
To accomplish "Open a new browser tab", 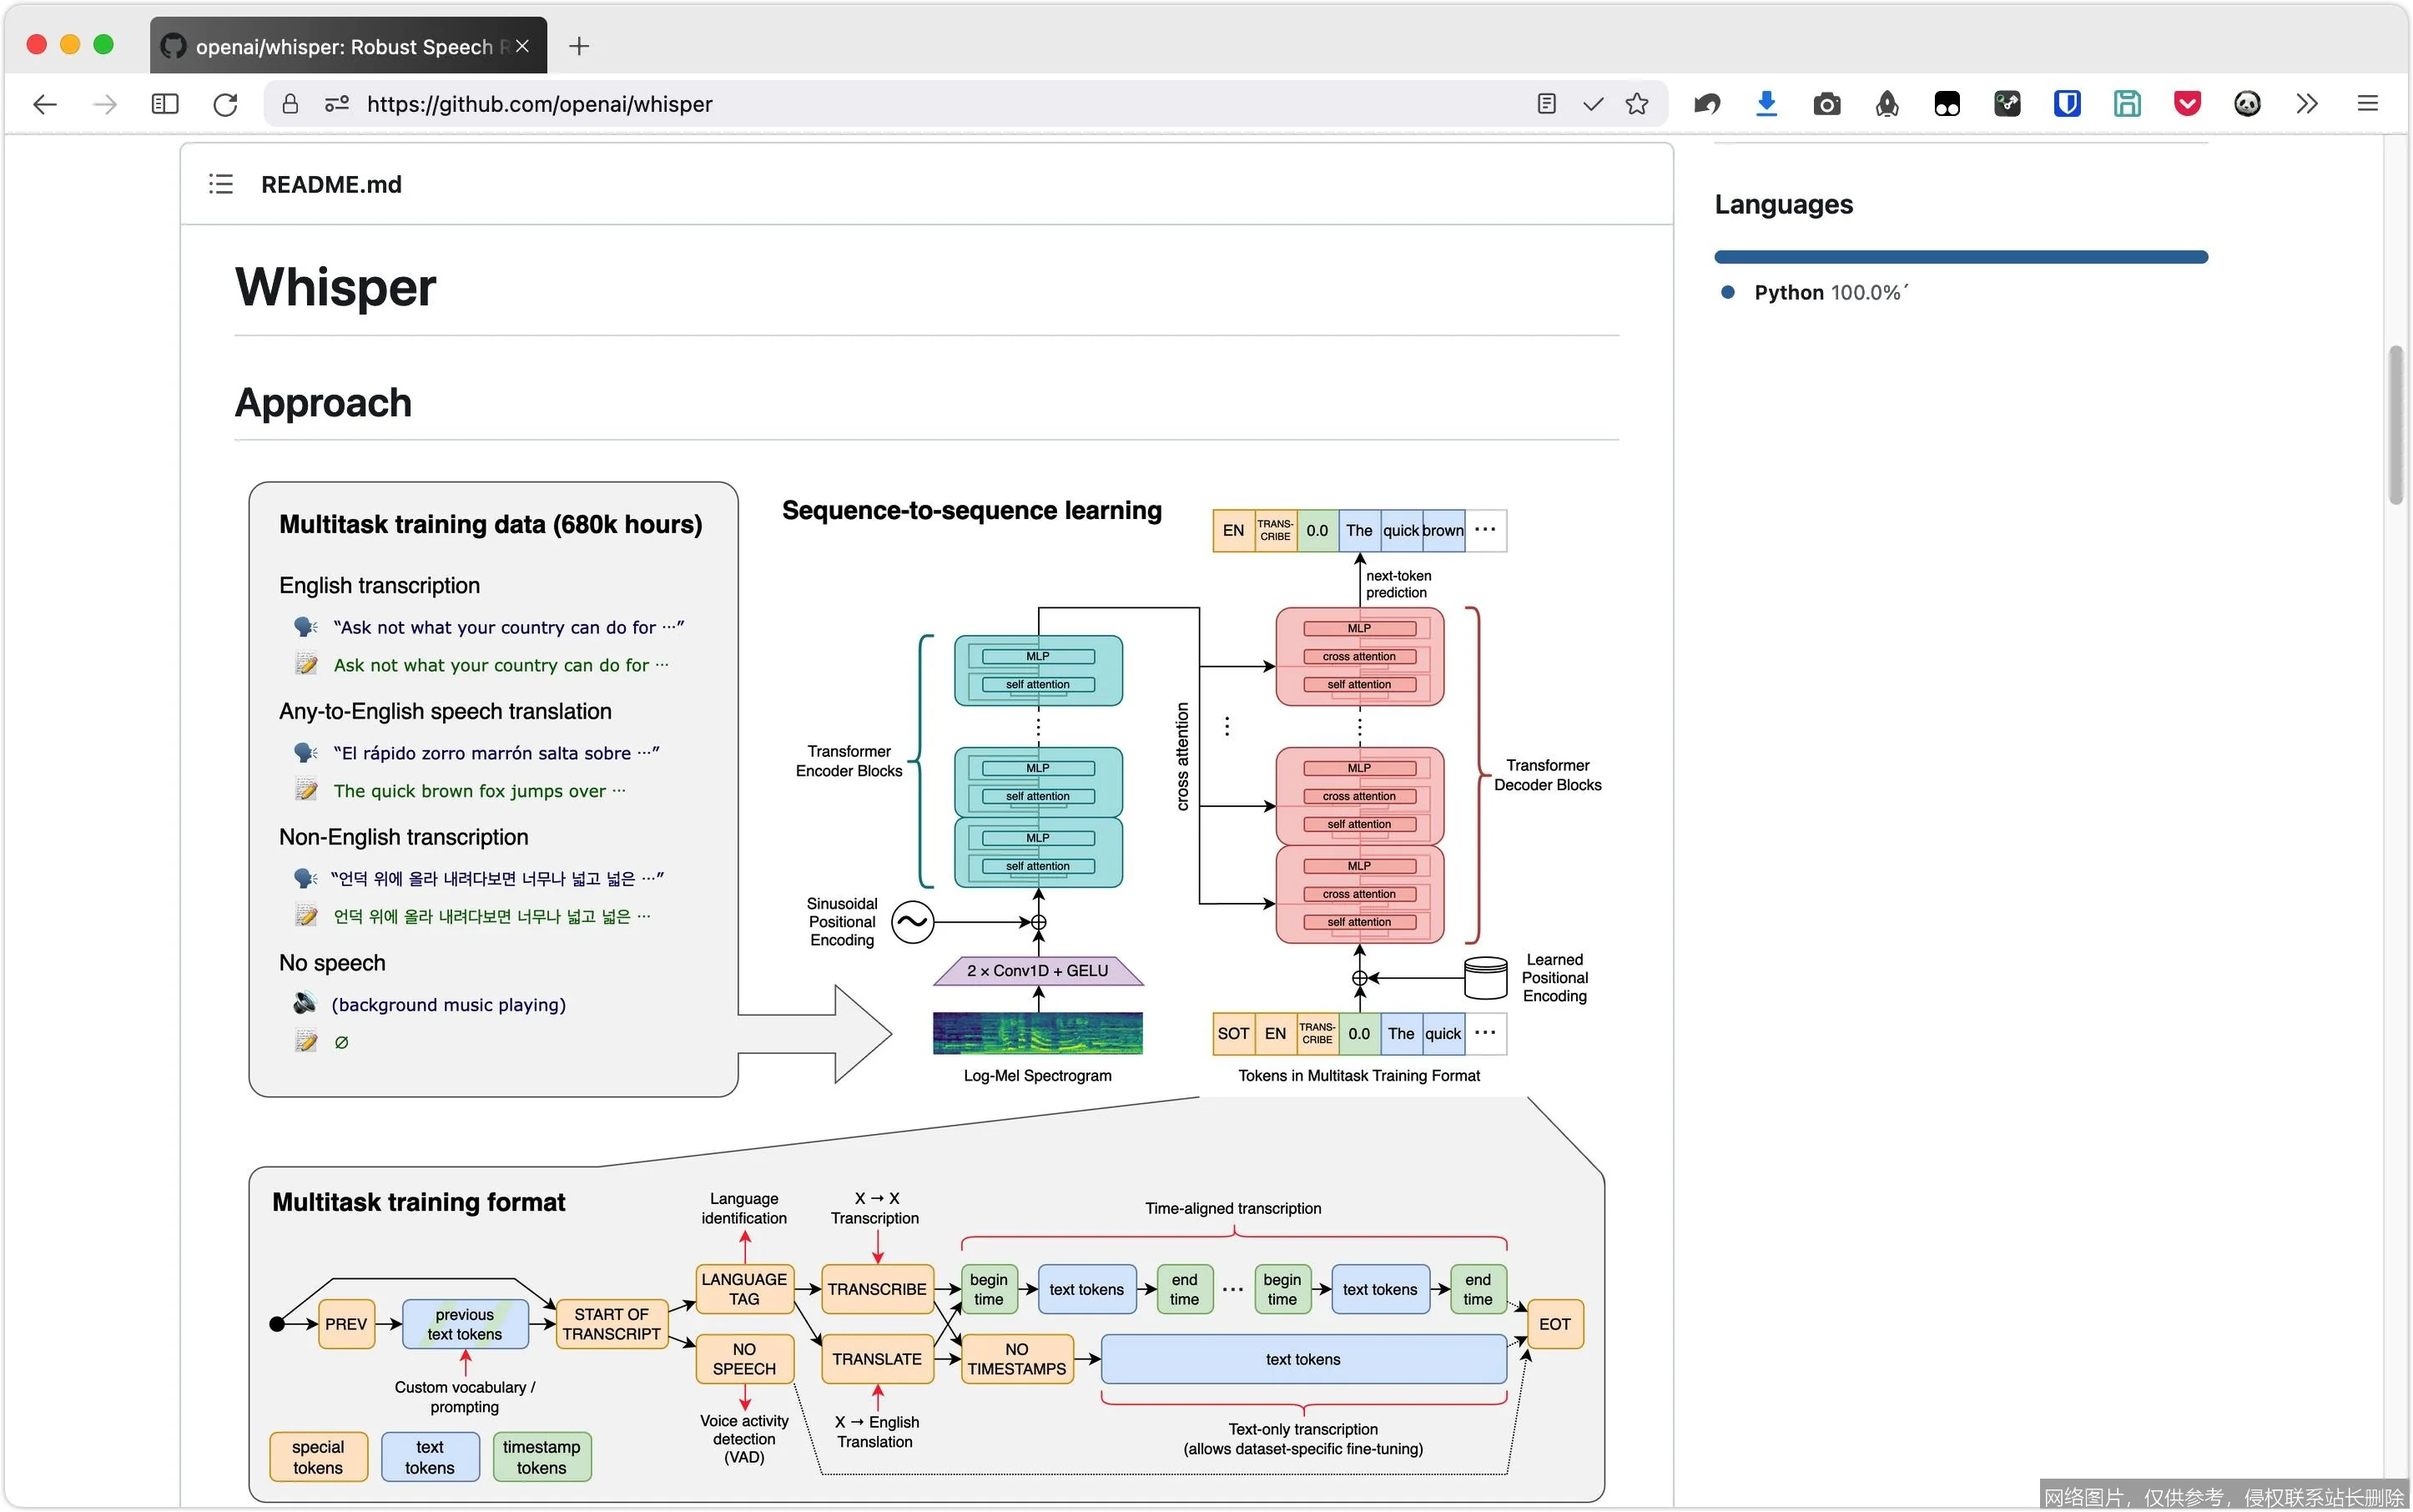I will coord(579,46).
